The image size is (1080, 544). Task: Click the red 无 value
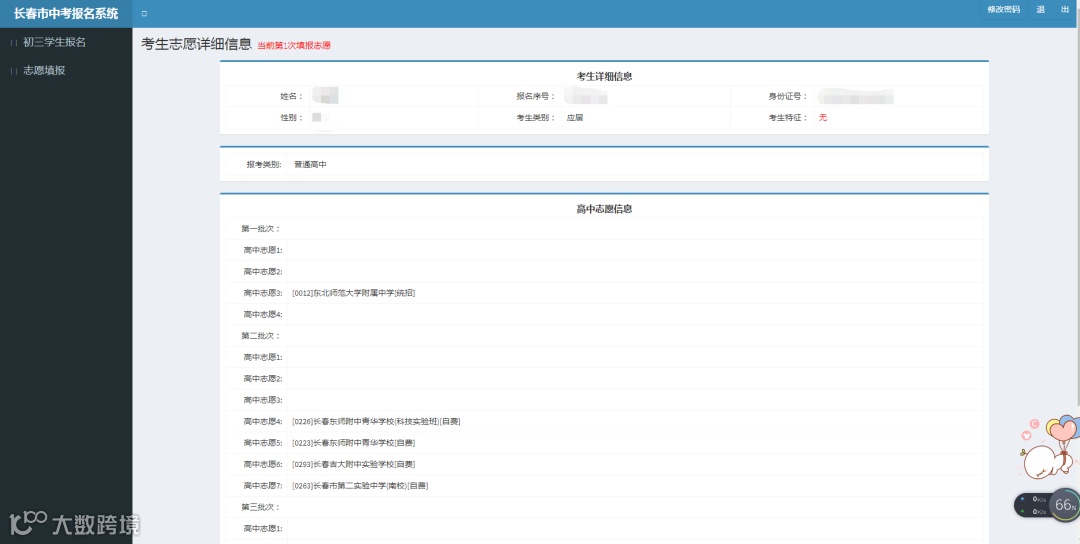822,118
